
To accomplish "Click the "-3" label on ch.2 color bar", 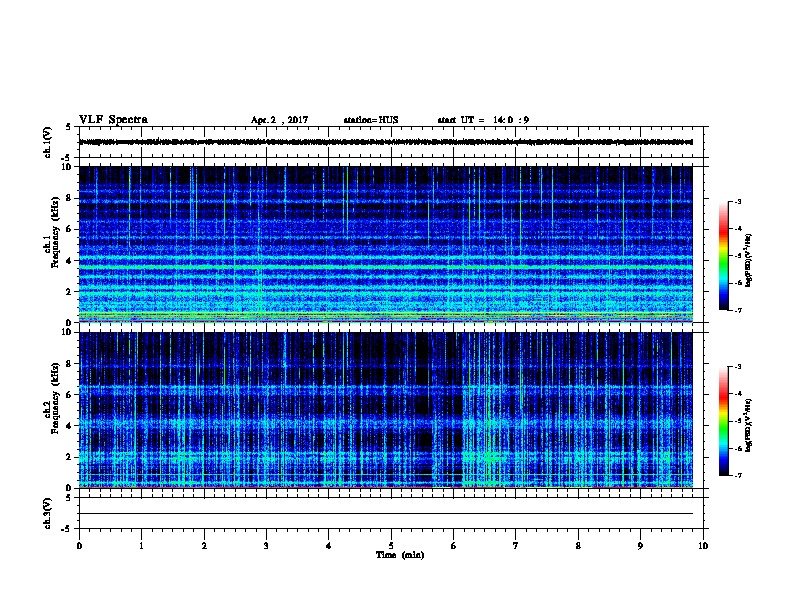I will [738, 367].
